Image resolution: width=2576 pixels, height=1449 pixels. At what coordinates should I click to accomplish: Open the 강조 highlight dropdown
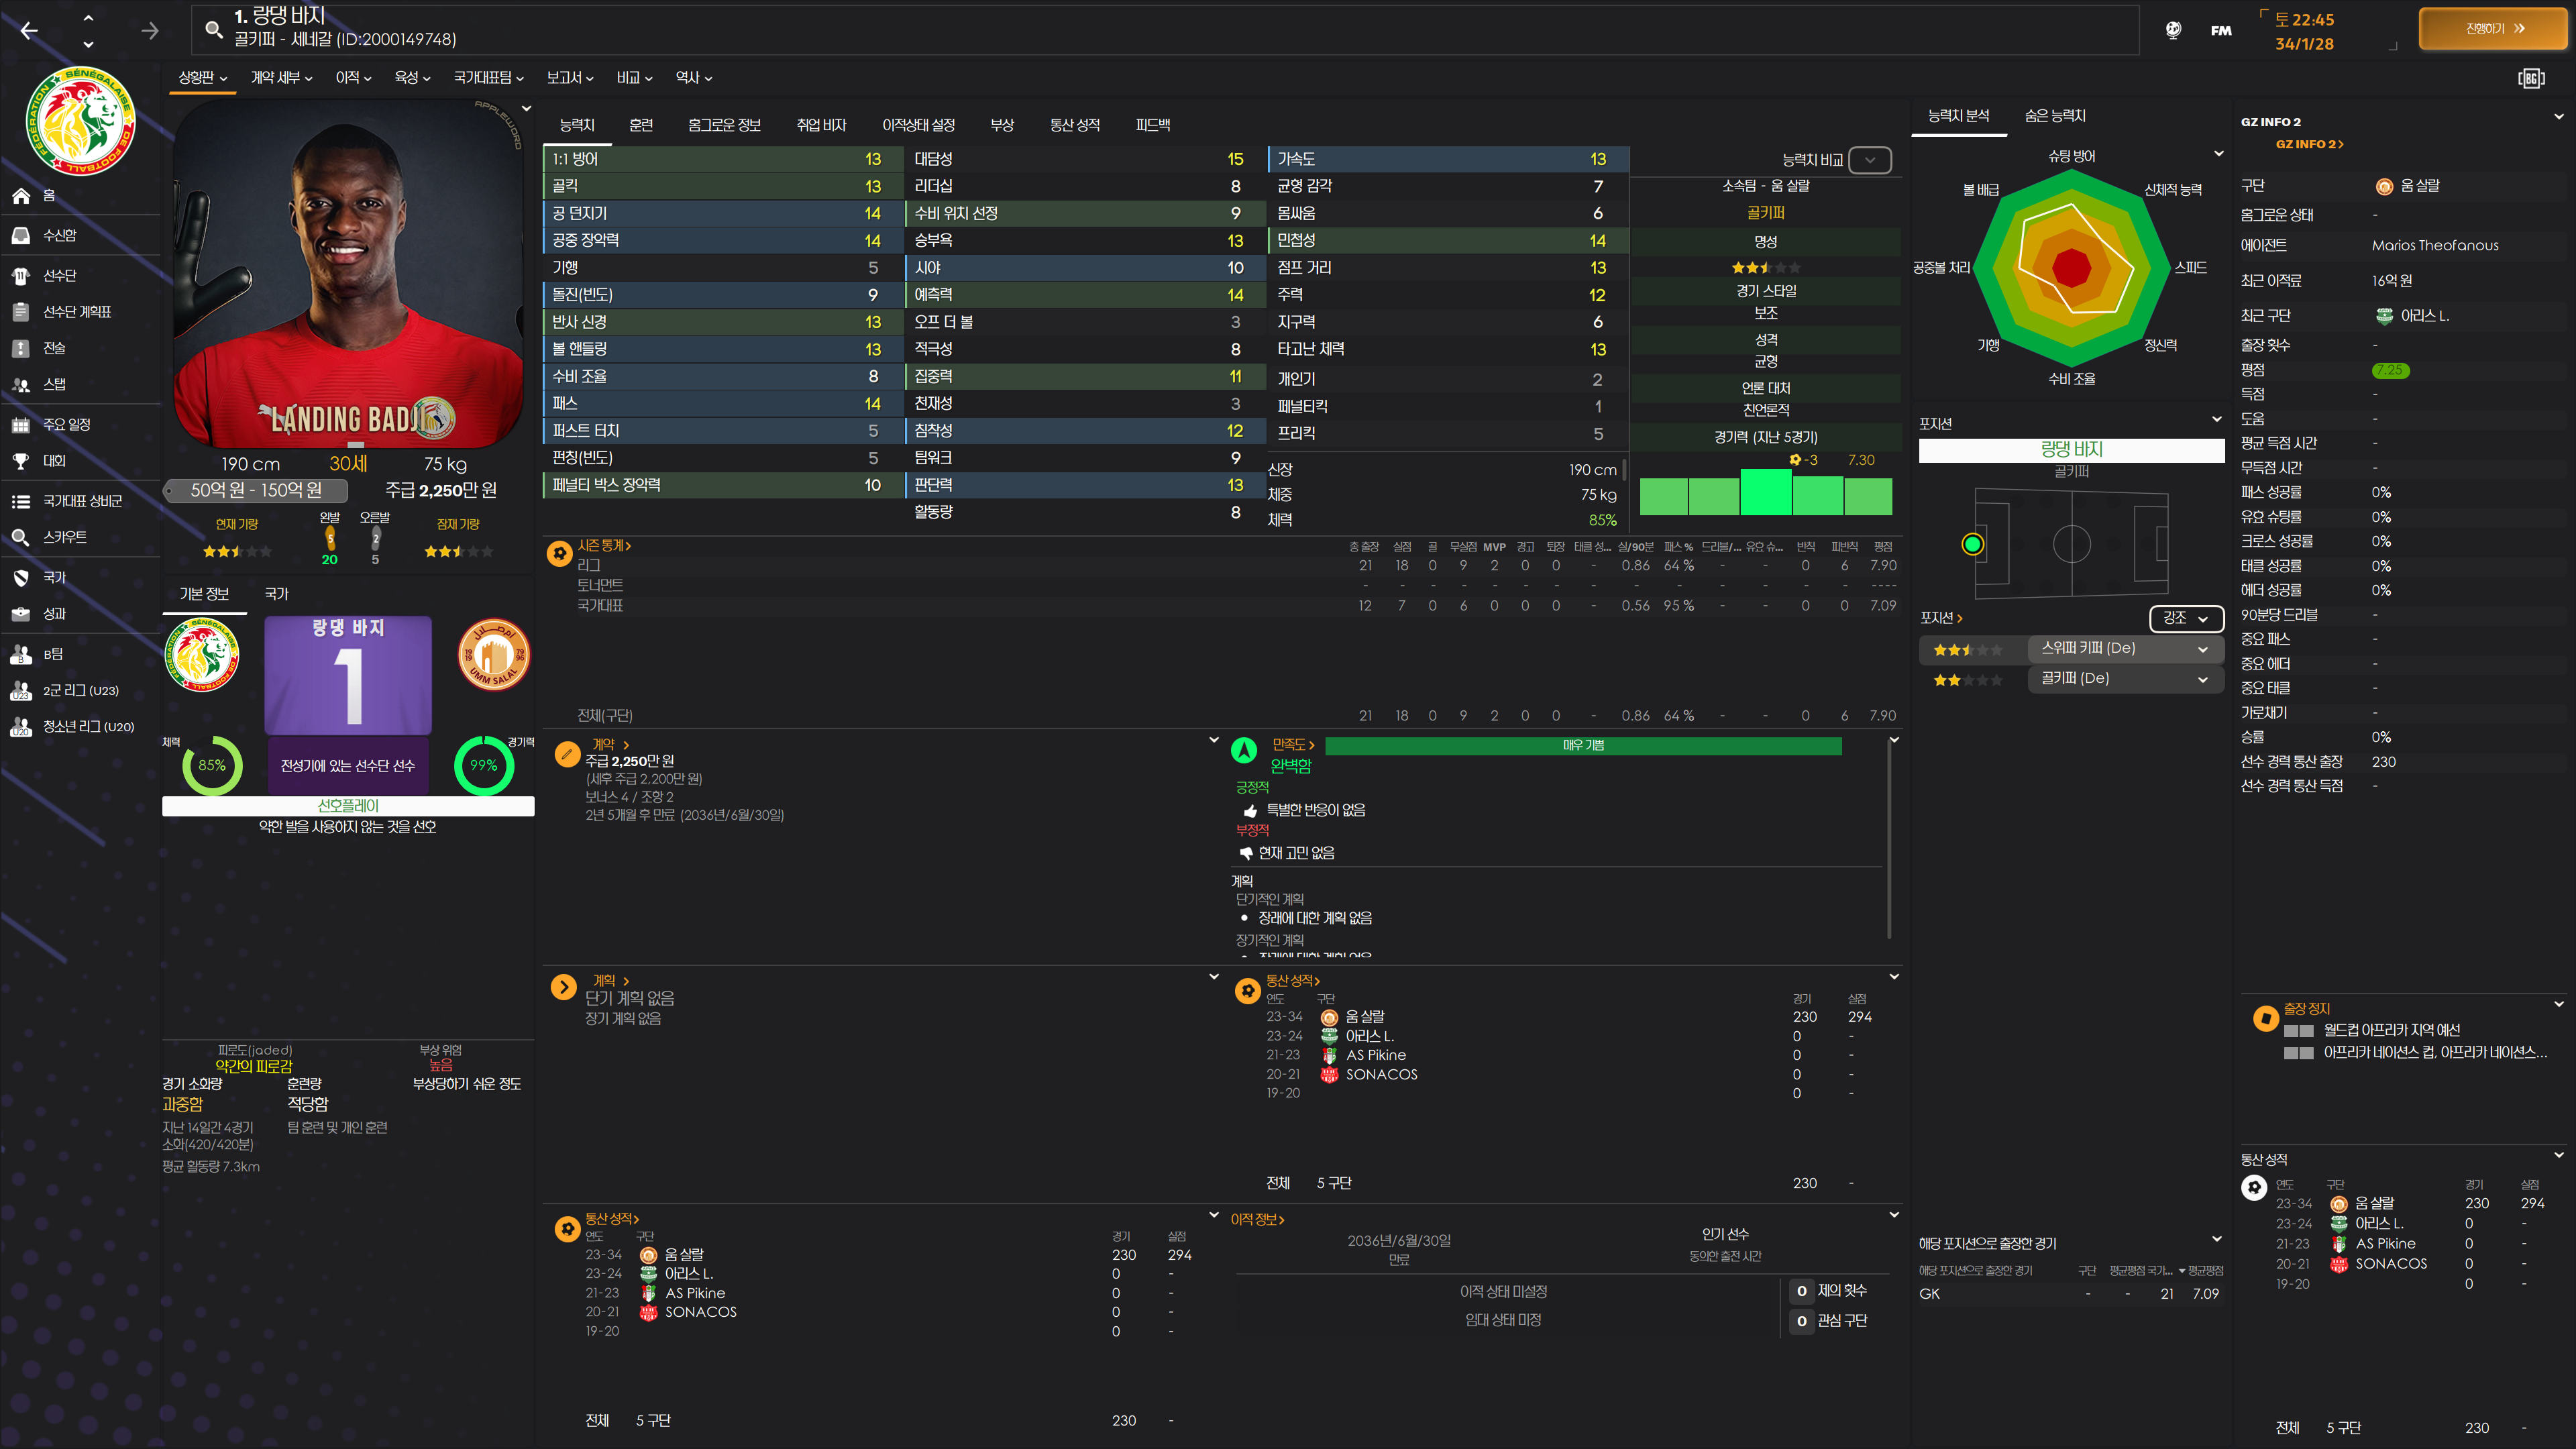(2186, 618)
